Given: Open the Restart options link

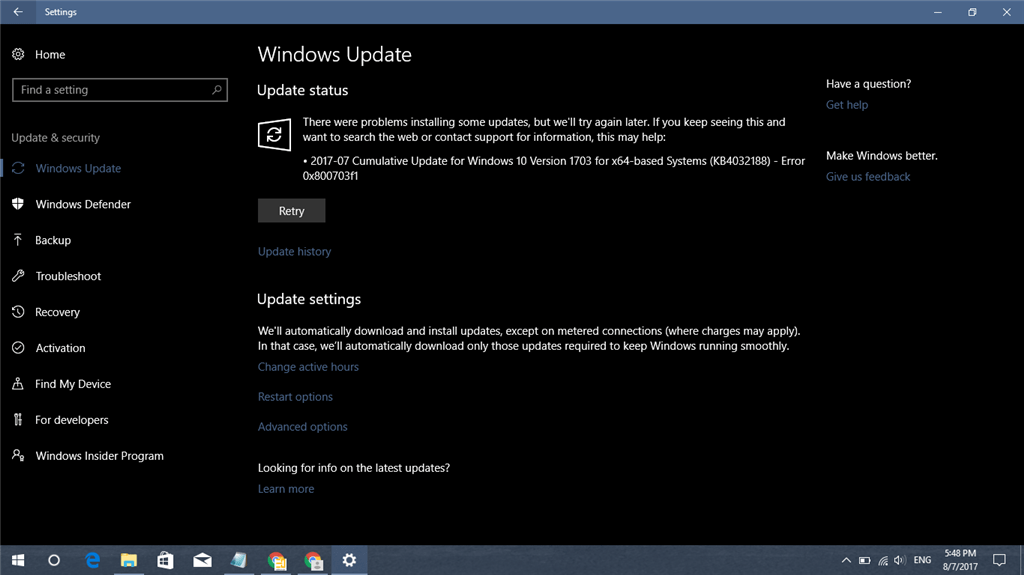Looking at the screenshot, I should point(295,397).
